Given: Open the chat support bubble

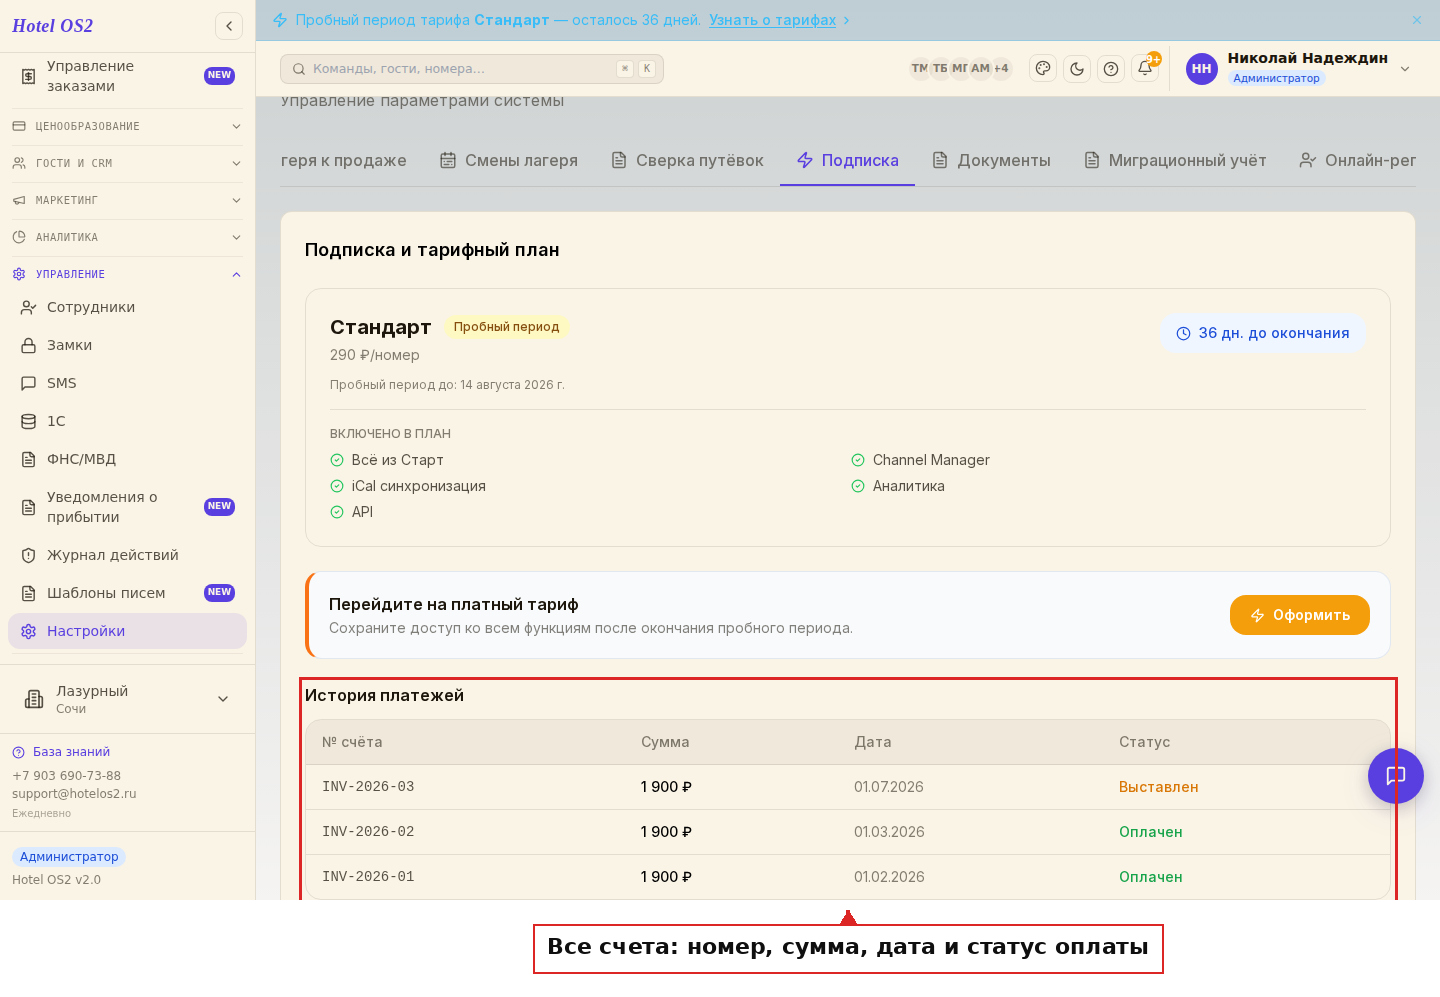Looking at the screenshot, I should [x=1396, y=776].
